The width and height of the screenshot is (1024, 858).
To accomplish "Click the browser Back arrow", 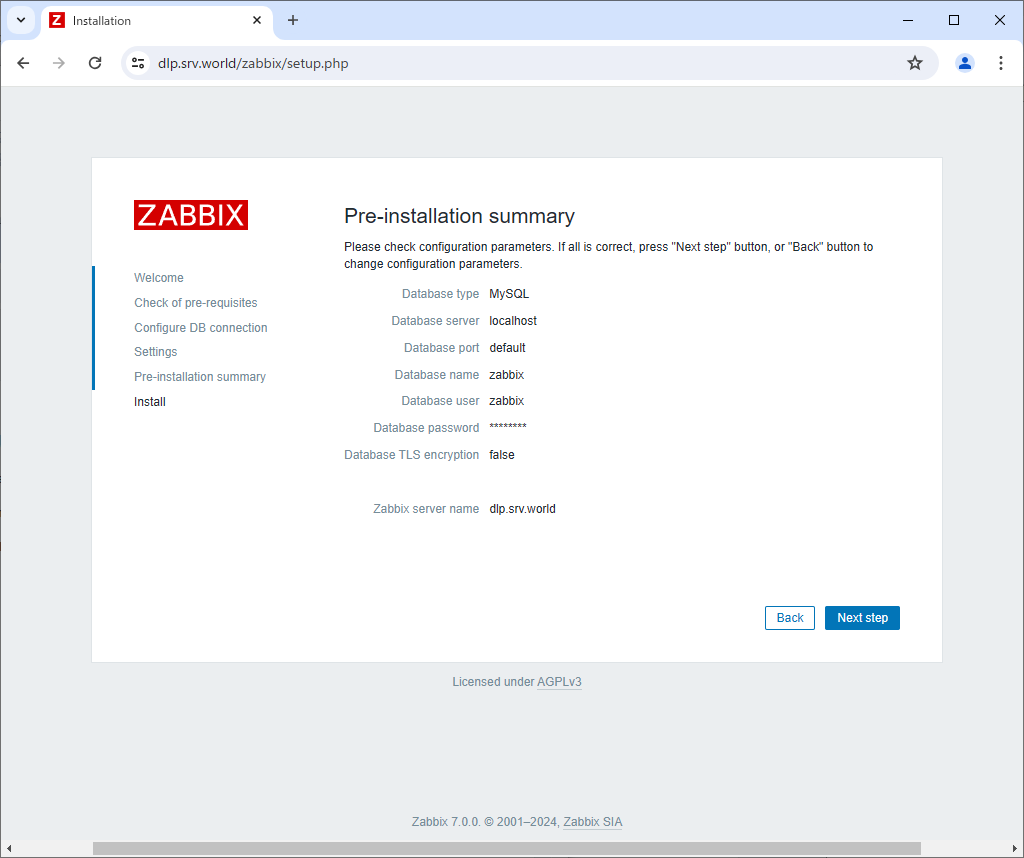I will pyautogui.click(x=24, y=63).
